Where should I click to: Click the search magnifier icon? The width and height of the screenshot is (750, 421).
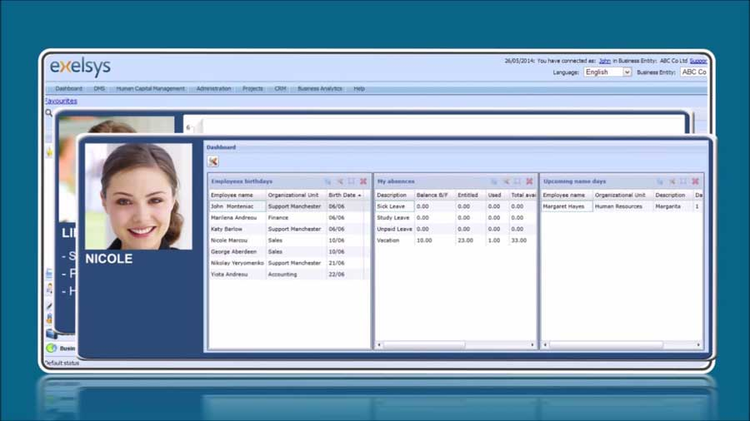pos(49,113)
